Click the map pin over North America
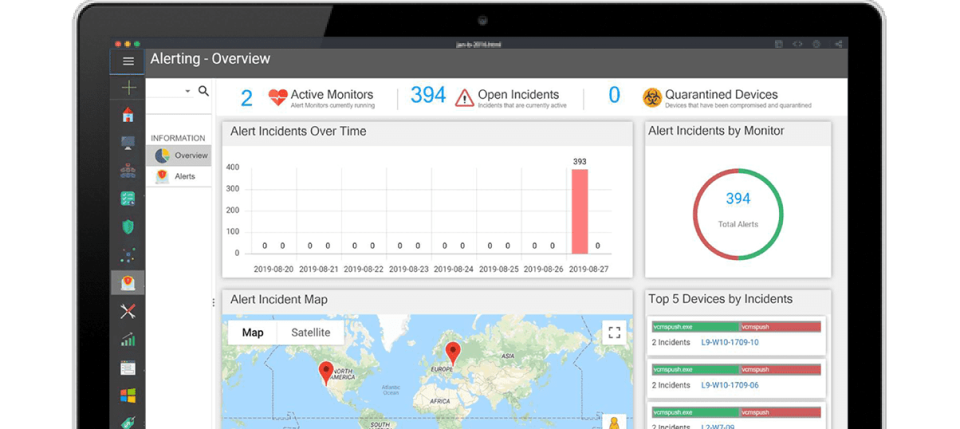 click(326, 373)
